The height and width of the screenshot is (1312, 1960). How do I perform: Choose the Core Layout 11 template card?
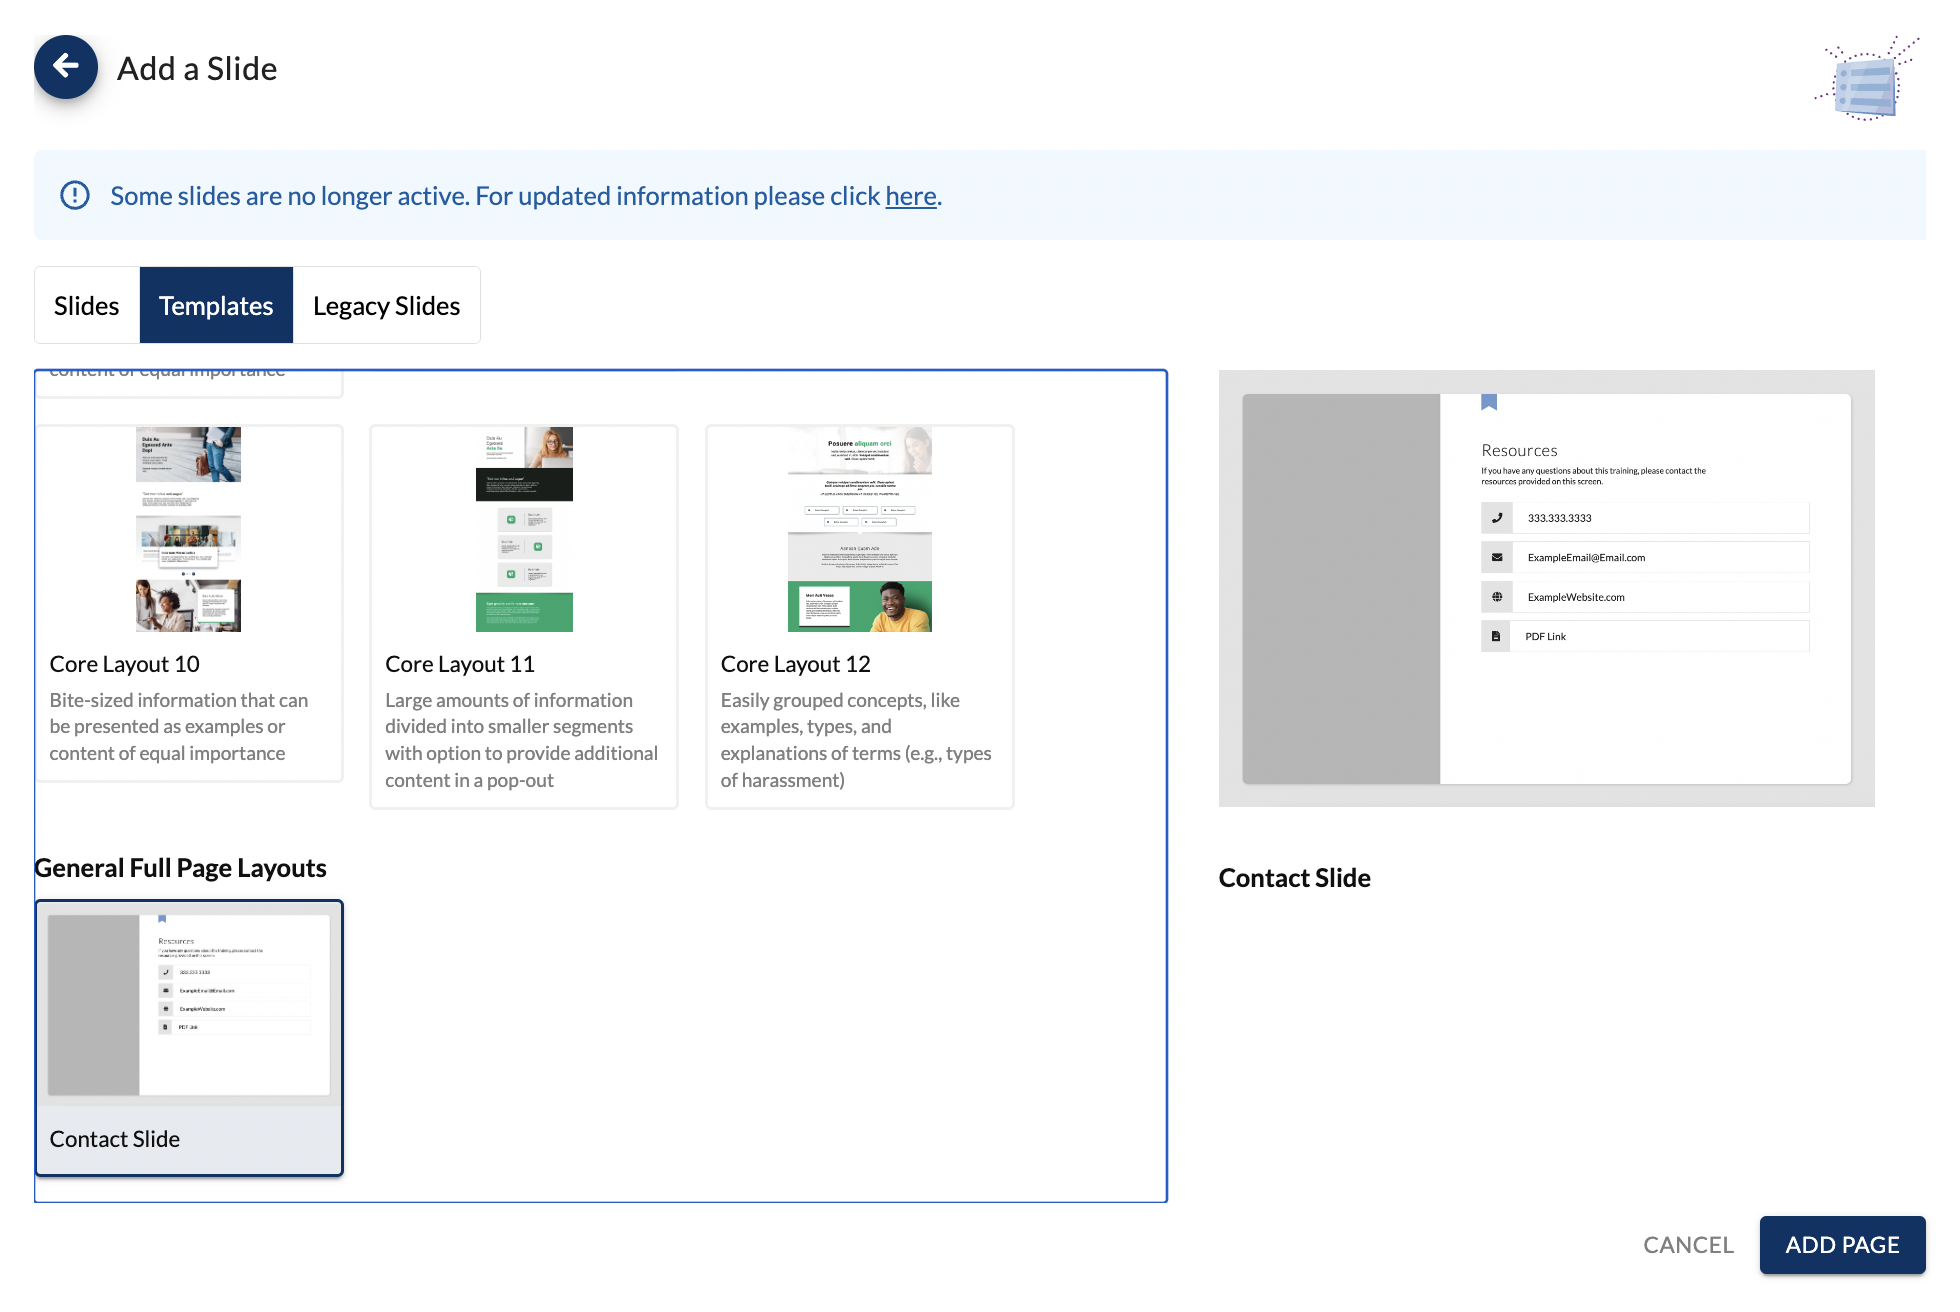click(x=524, y=530)
